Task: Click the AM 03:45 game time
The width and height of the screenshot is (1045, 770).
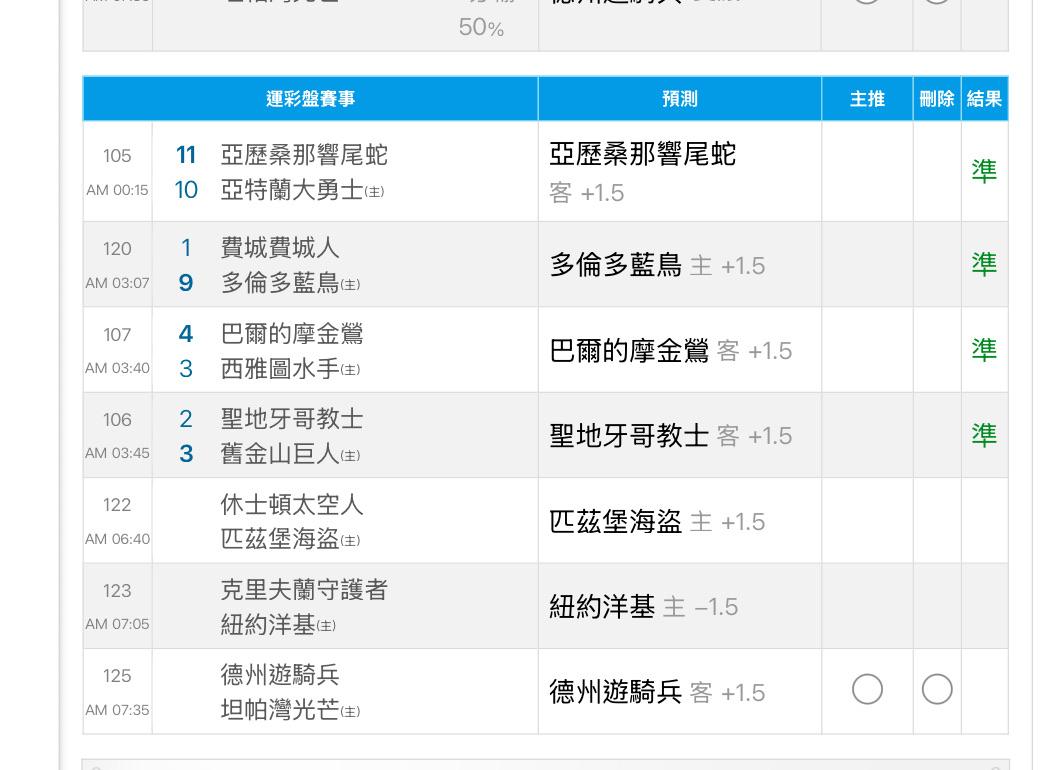Action: coord(117,453)
